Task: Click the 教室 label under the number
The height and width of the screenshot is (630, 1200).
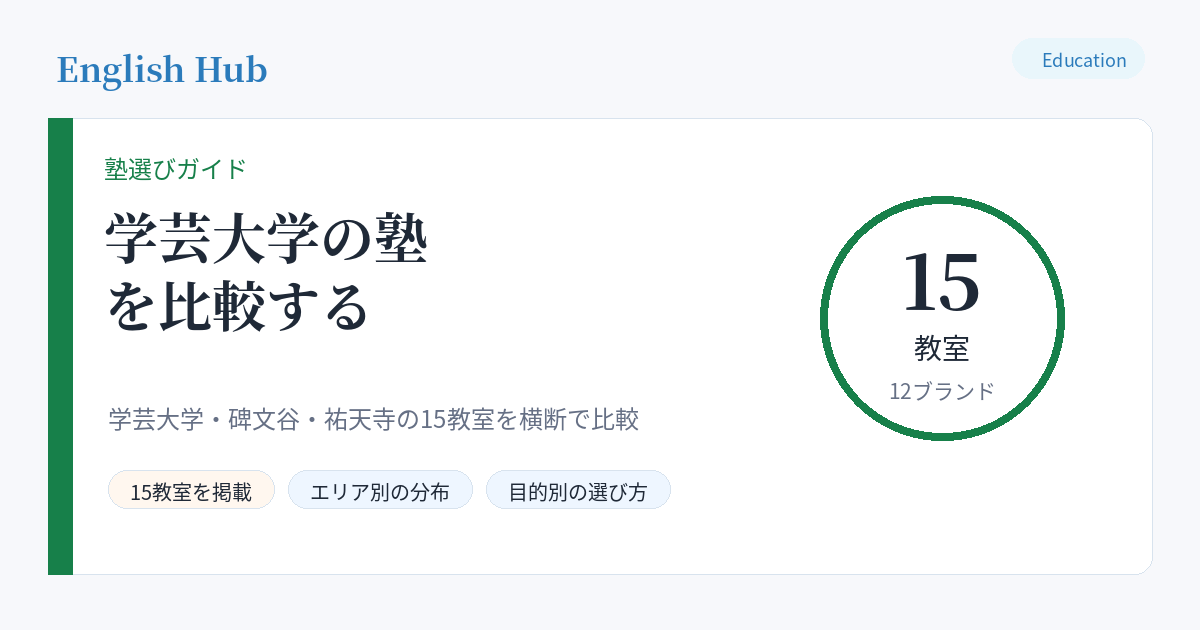Action: (942, 349)
